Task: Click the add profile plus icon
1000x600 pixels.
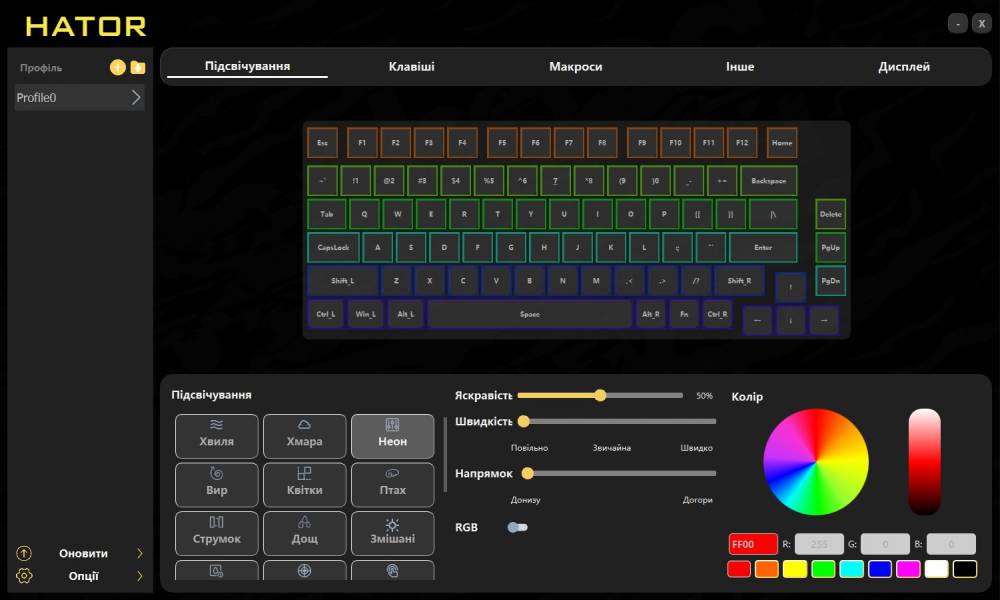Action: point(117,68)
